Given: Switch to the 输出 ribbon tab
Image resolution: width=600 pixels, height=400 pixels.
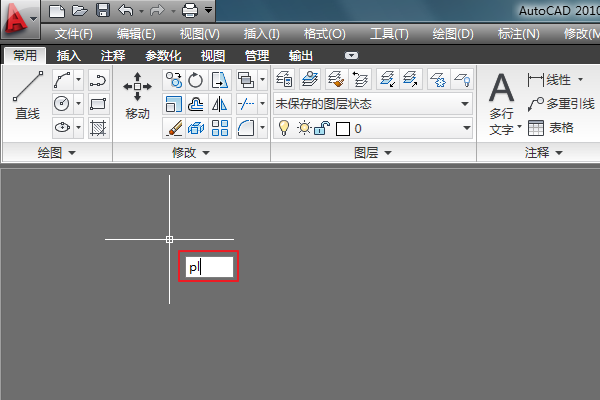Looking at the screenshot, I should pos(301,56).
